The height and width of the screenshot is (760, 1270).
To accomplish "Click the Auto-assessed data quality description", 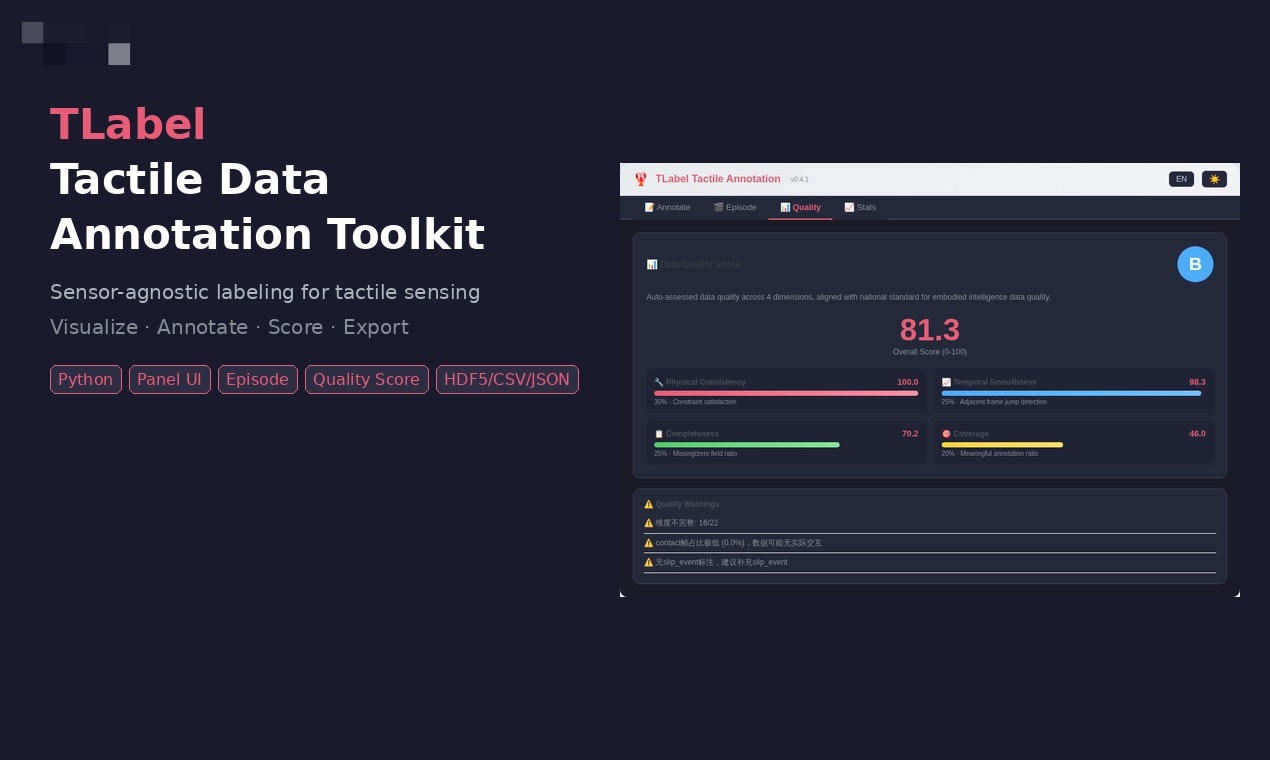I will (x=849, y=297).
